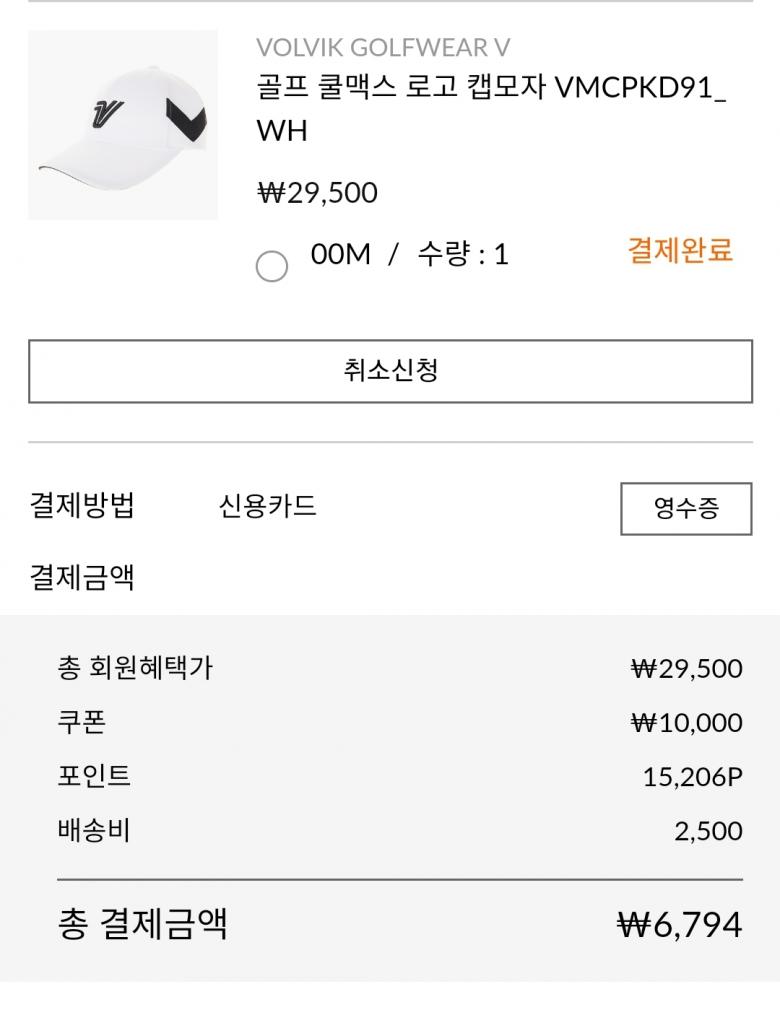Click the 결제방법 label
The width and height of the screenshot is (780, 1028).
tap(82, 506)
